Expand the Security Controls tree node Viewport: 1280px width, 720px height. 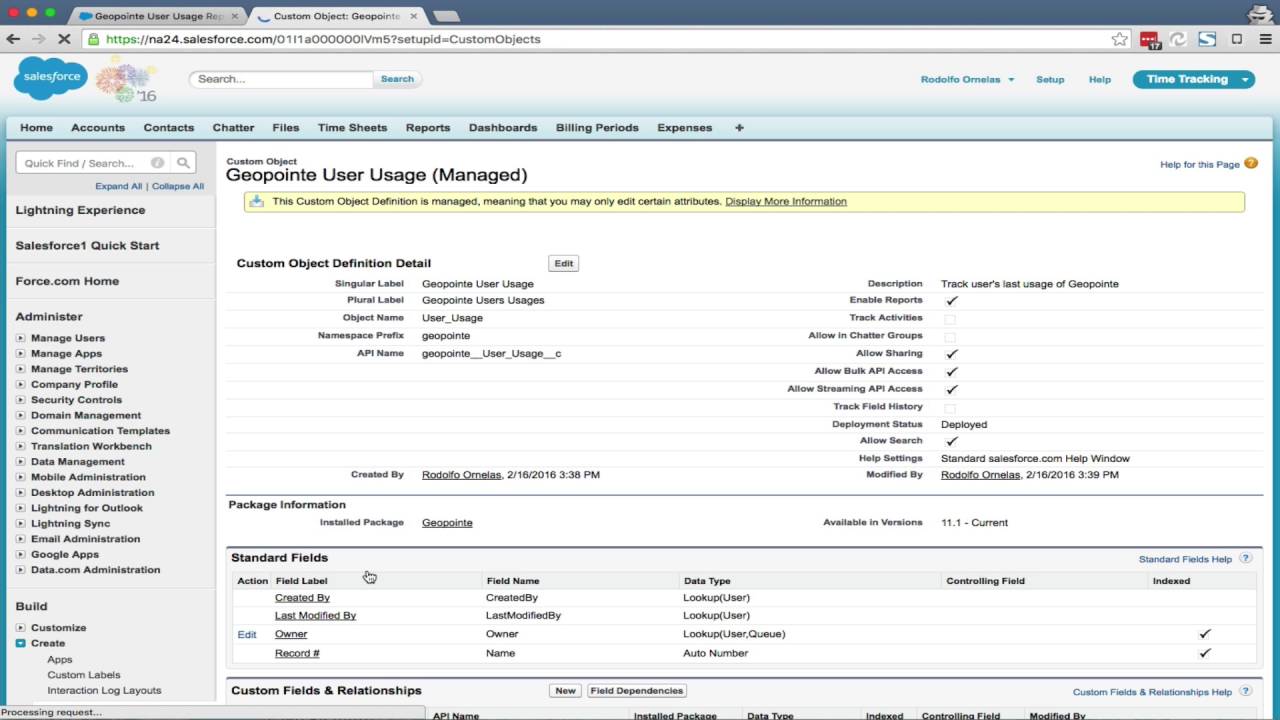[20, 400]
